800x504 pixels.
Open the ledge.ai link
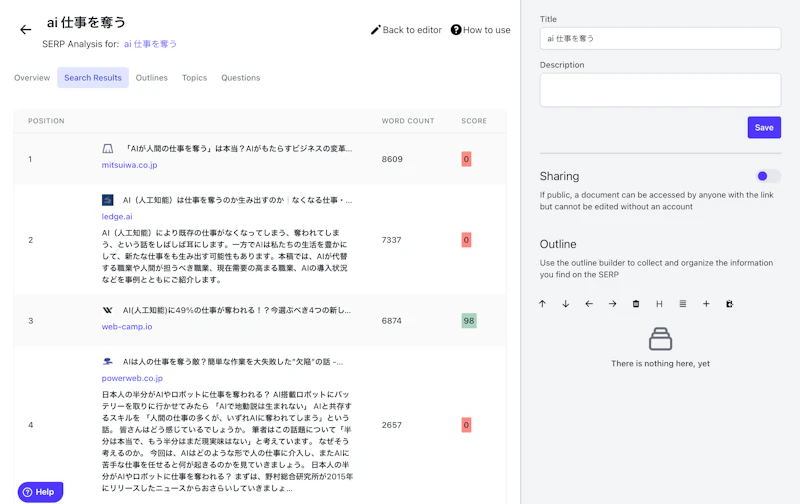(x=117, y=216)
